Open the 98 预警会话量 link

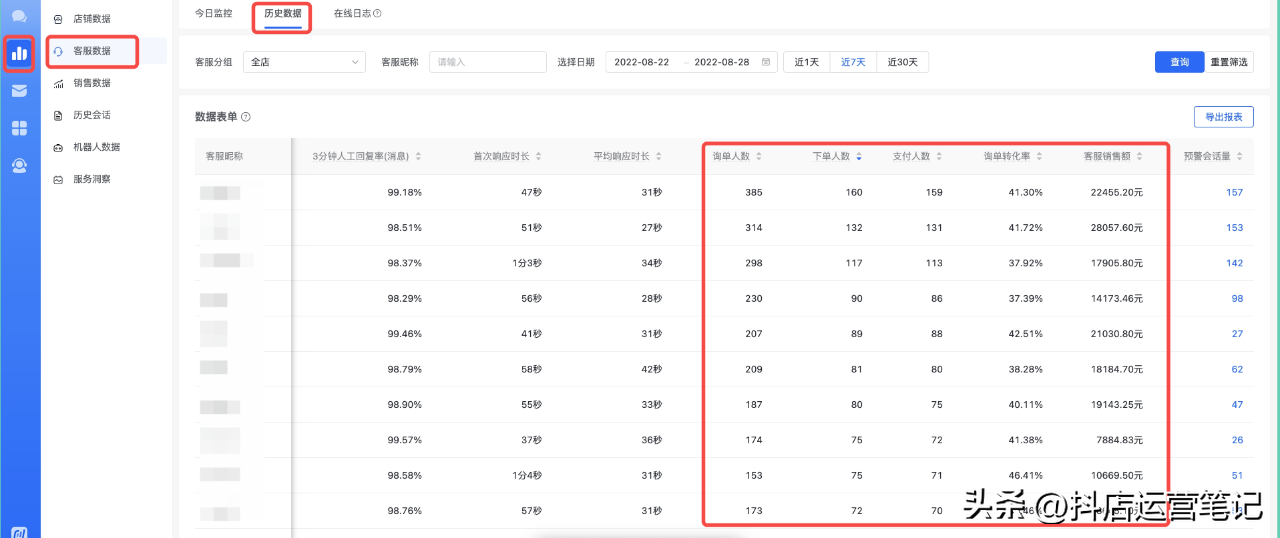1237,299
